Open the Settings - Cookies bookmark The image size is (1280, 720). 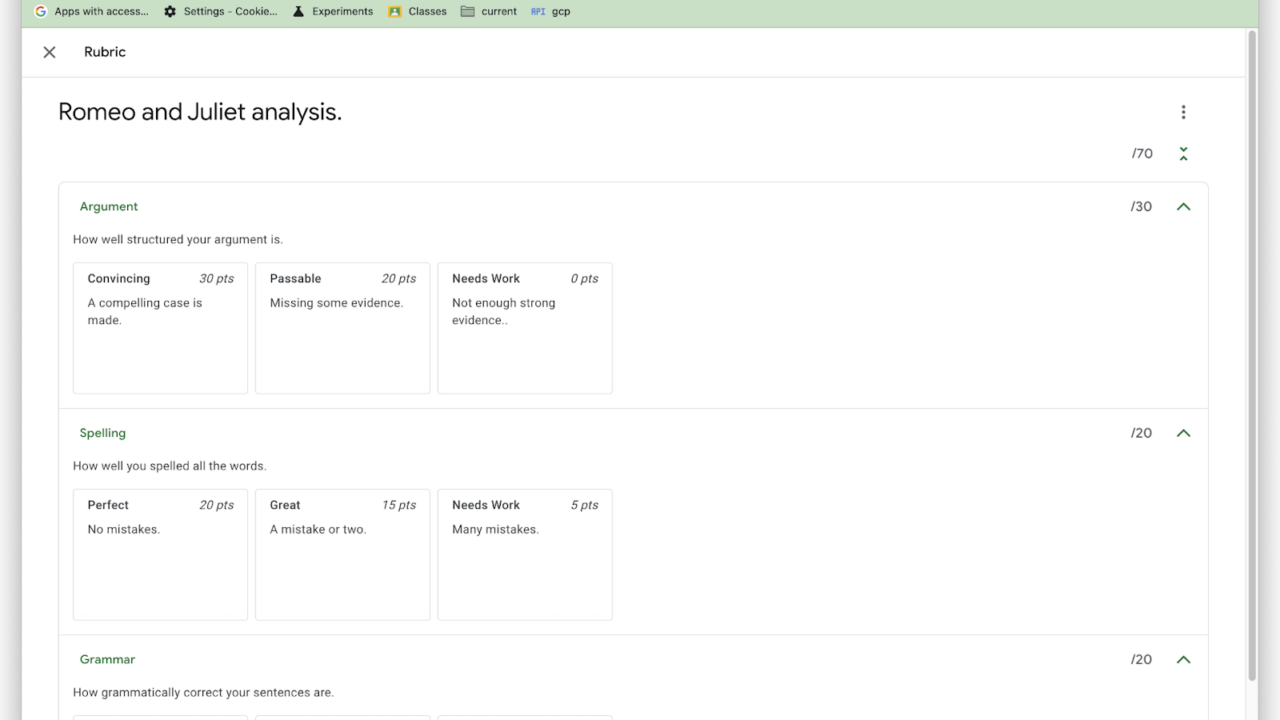coord(221,12)
